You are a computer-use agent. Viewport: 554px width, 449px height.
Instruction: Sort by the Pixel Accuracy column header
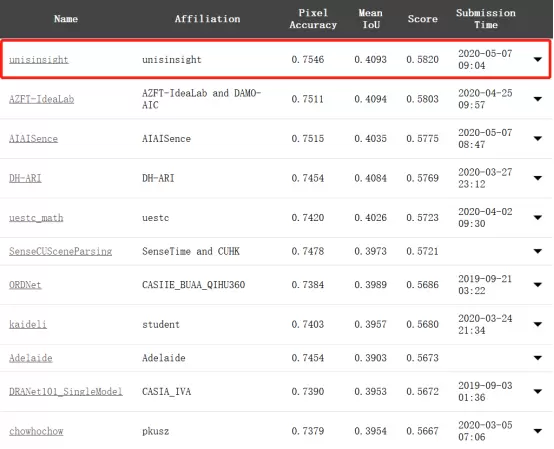pos(313,19)
